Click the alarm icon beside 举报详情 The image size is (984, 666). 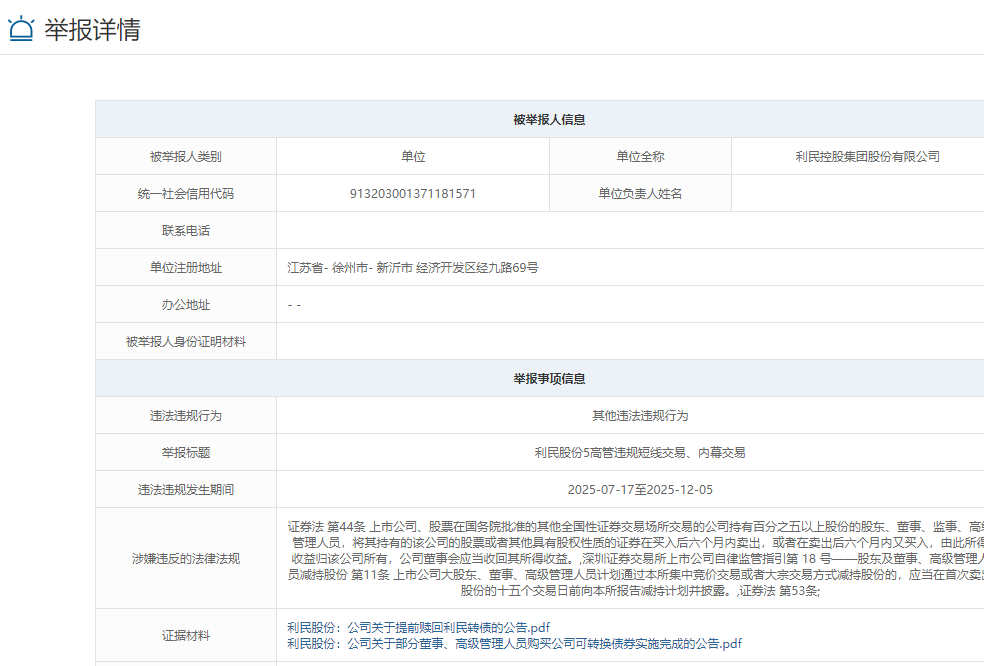coord(20,29)
